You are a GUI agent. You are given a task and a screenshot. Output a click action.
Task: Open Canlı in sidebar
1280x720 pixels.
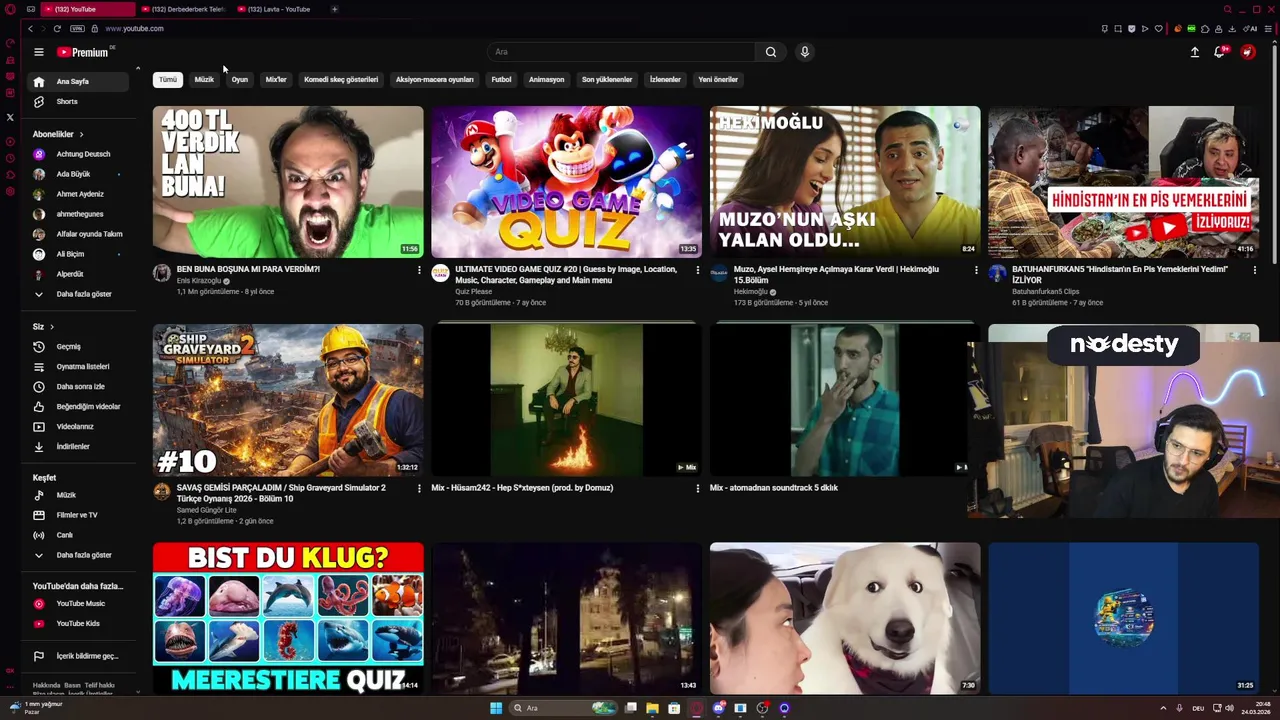pyautogui.click(x=80, y=535)
